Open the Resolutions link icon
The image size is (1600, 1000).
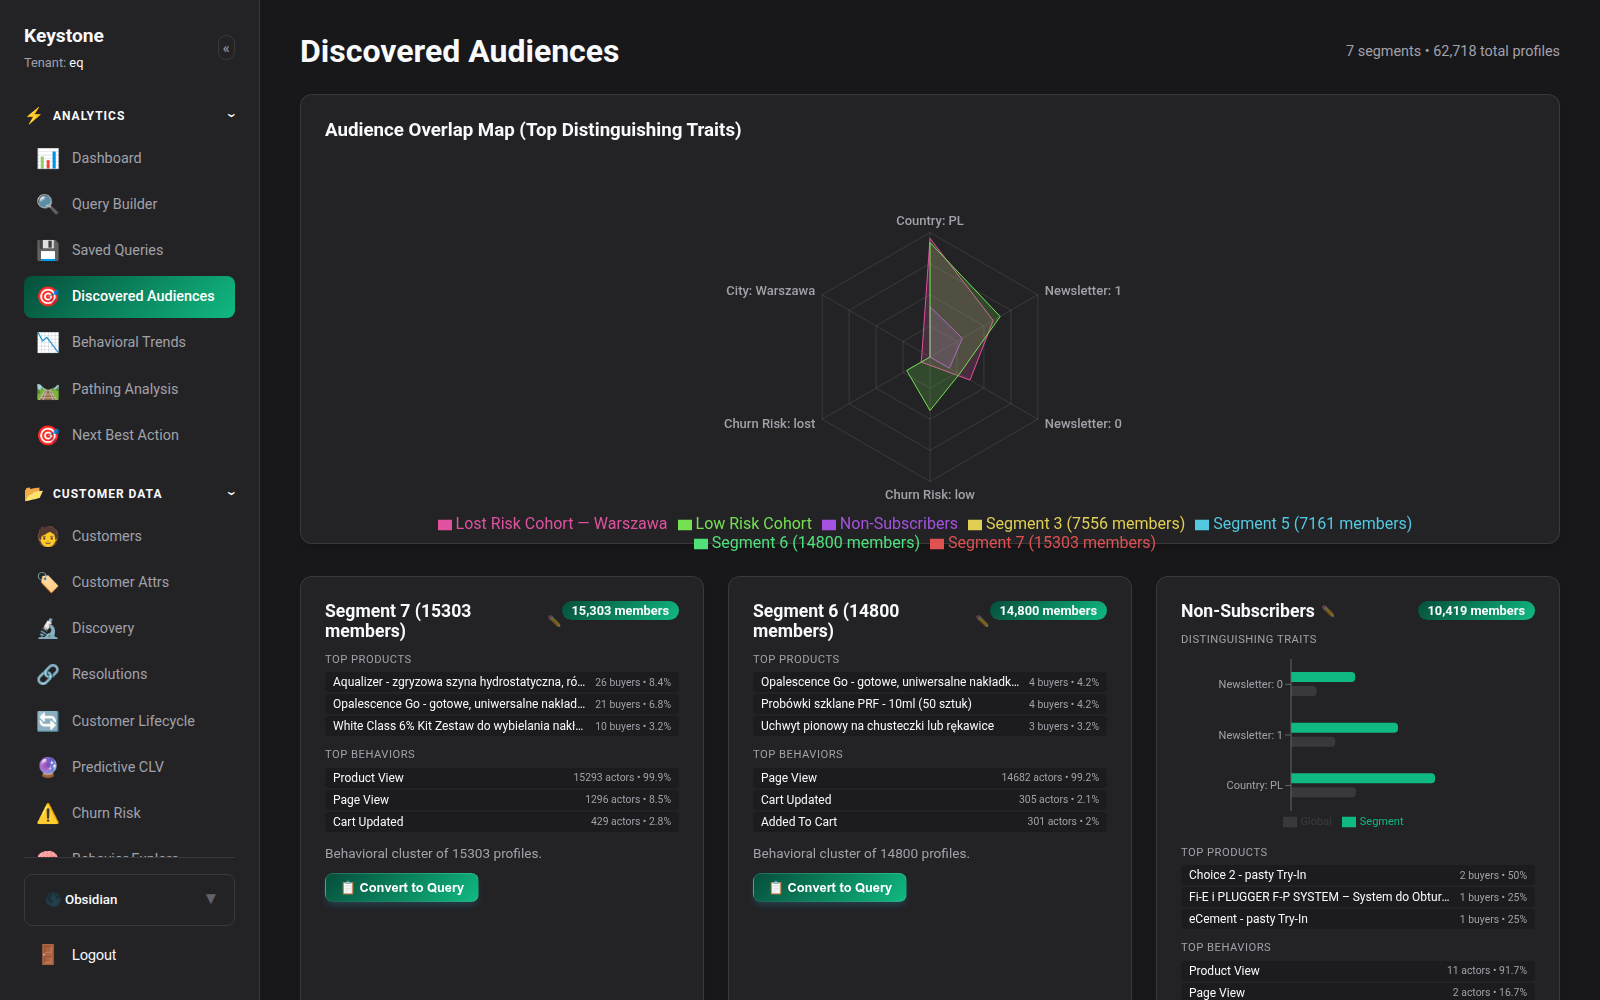pos(48,674)
